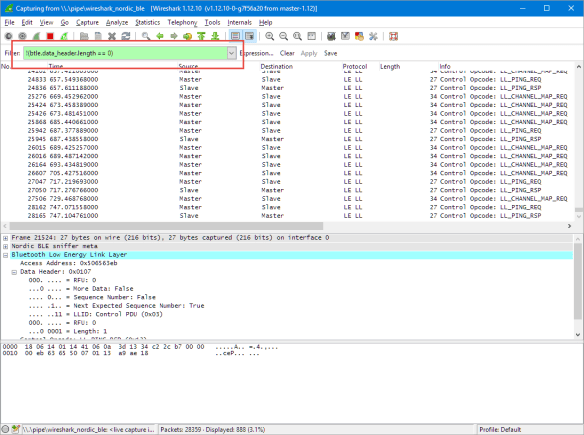
Task: Select the Access Address 0x506563eb line
Action: pyautogui.click(x=69, y=263)
